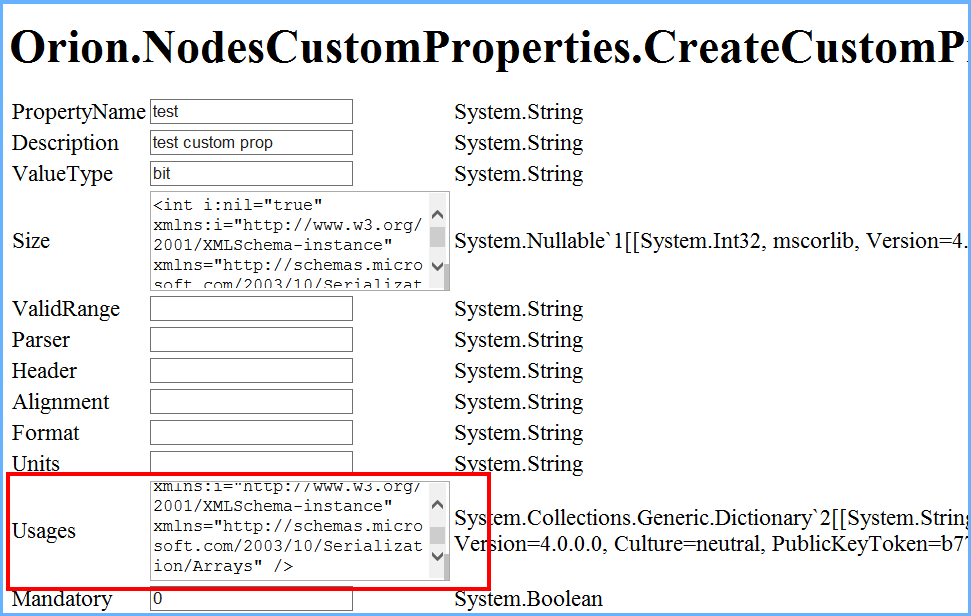Click the Usages textarea scrollbar thumb
The width and height of the screenshot is (971, 616).
pos(437,535)
